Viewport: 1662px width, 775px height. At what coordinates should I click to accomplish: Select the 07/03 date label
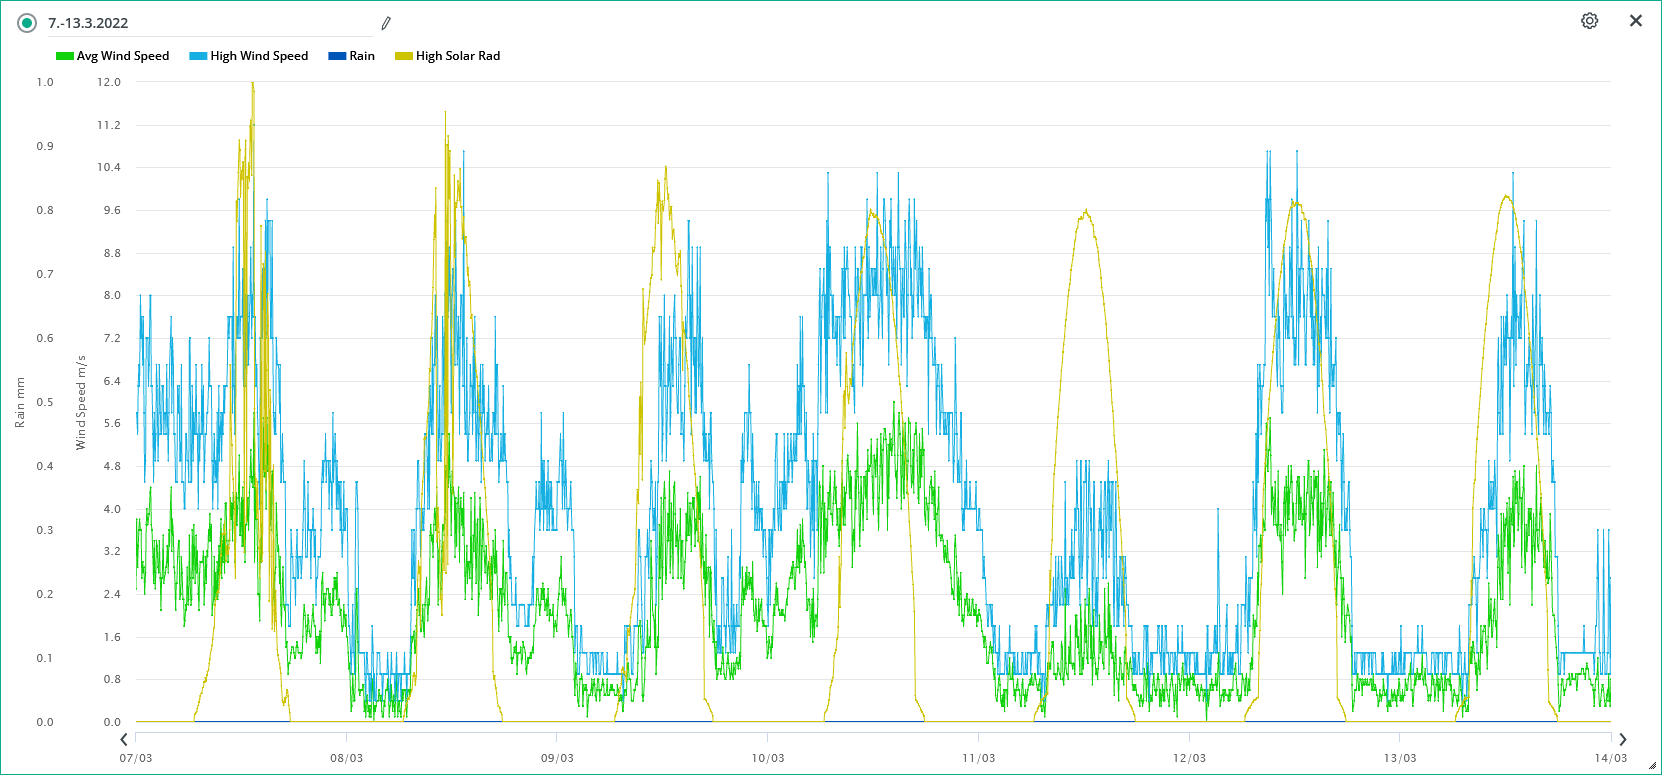tap(136, 758)
